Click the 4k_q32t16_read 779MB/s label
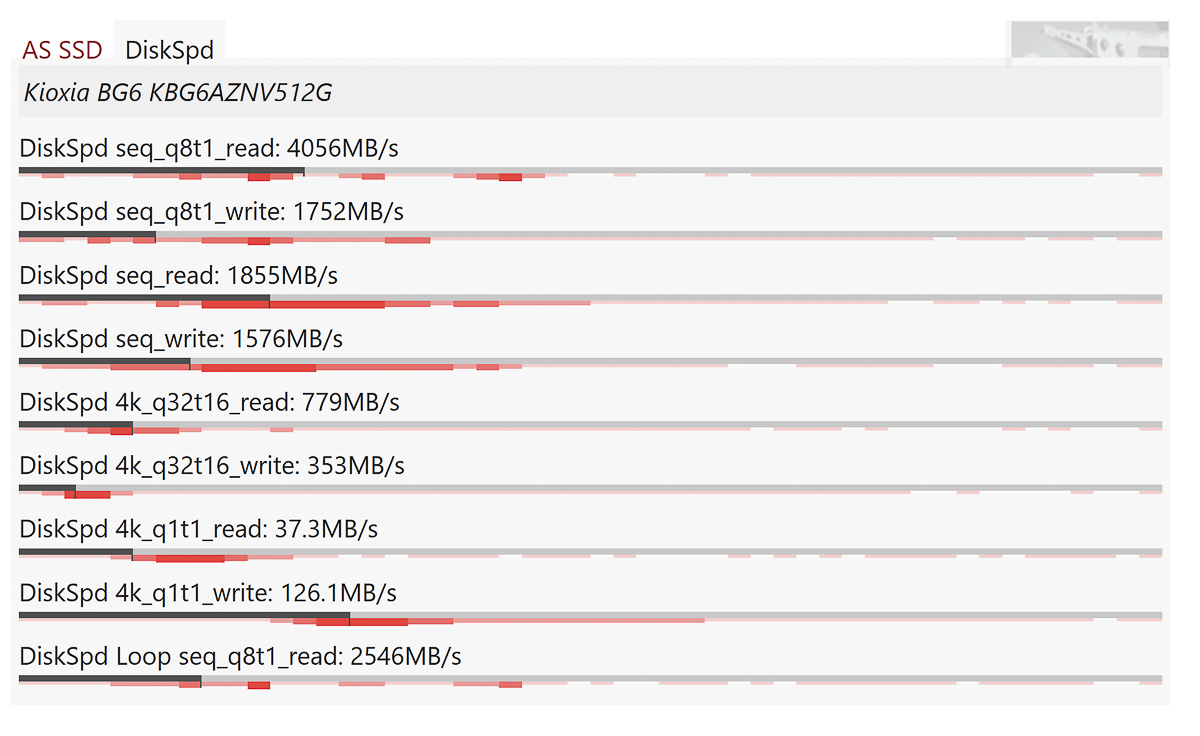1200x736 pixels. (209, 402)
